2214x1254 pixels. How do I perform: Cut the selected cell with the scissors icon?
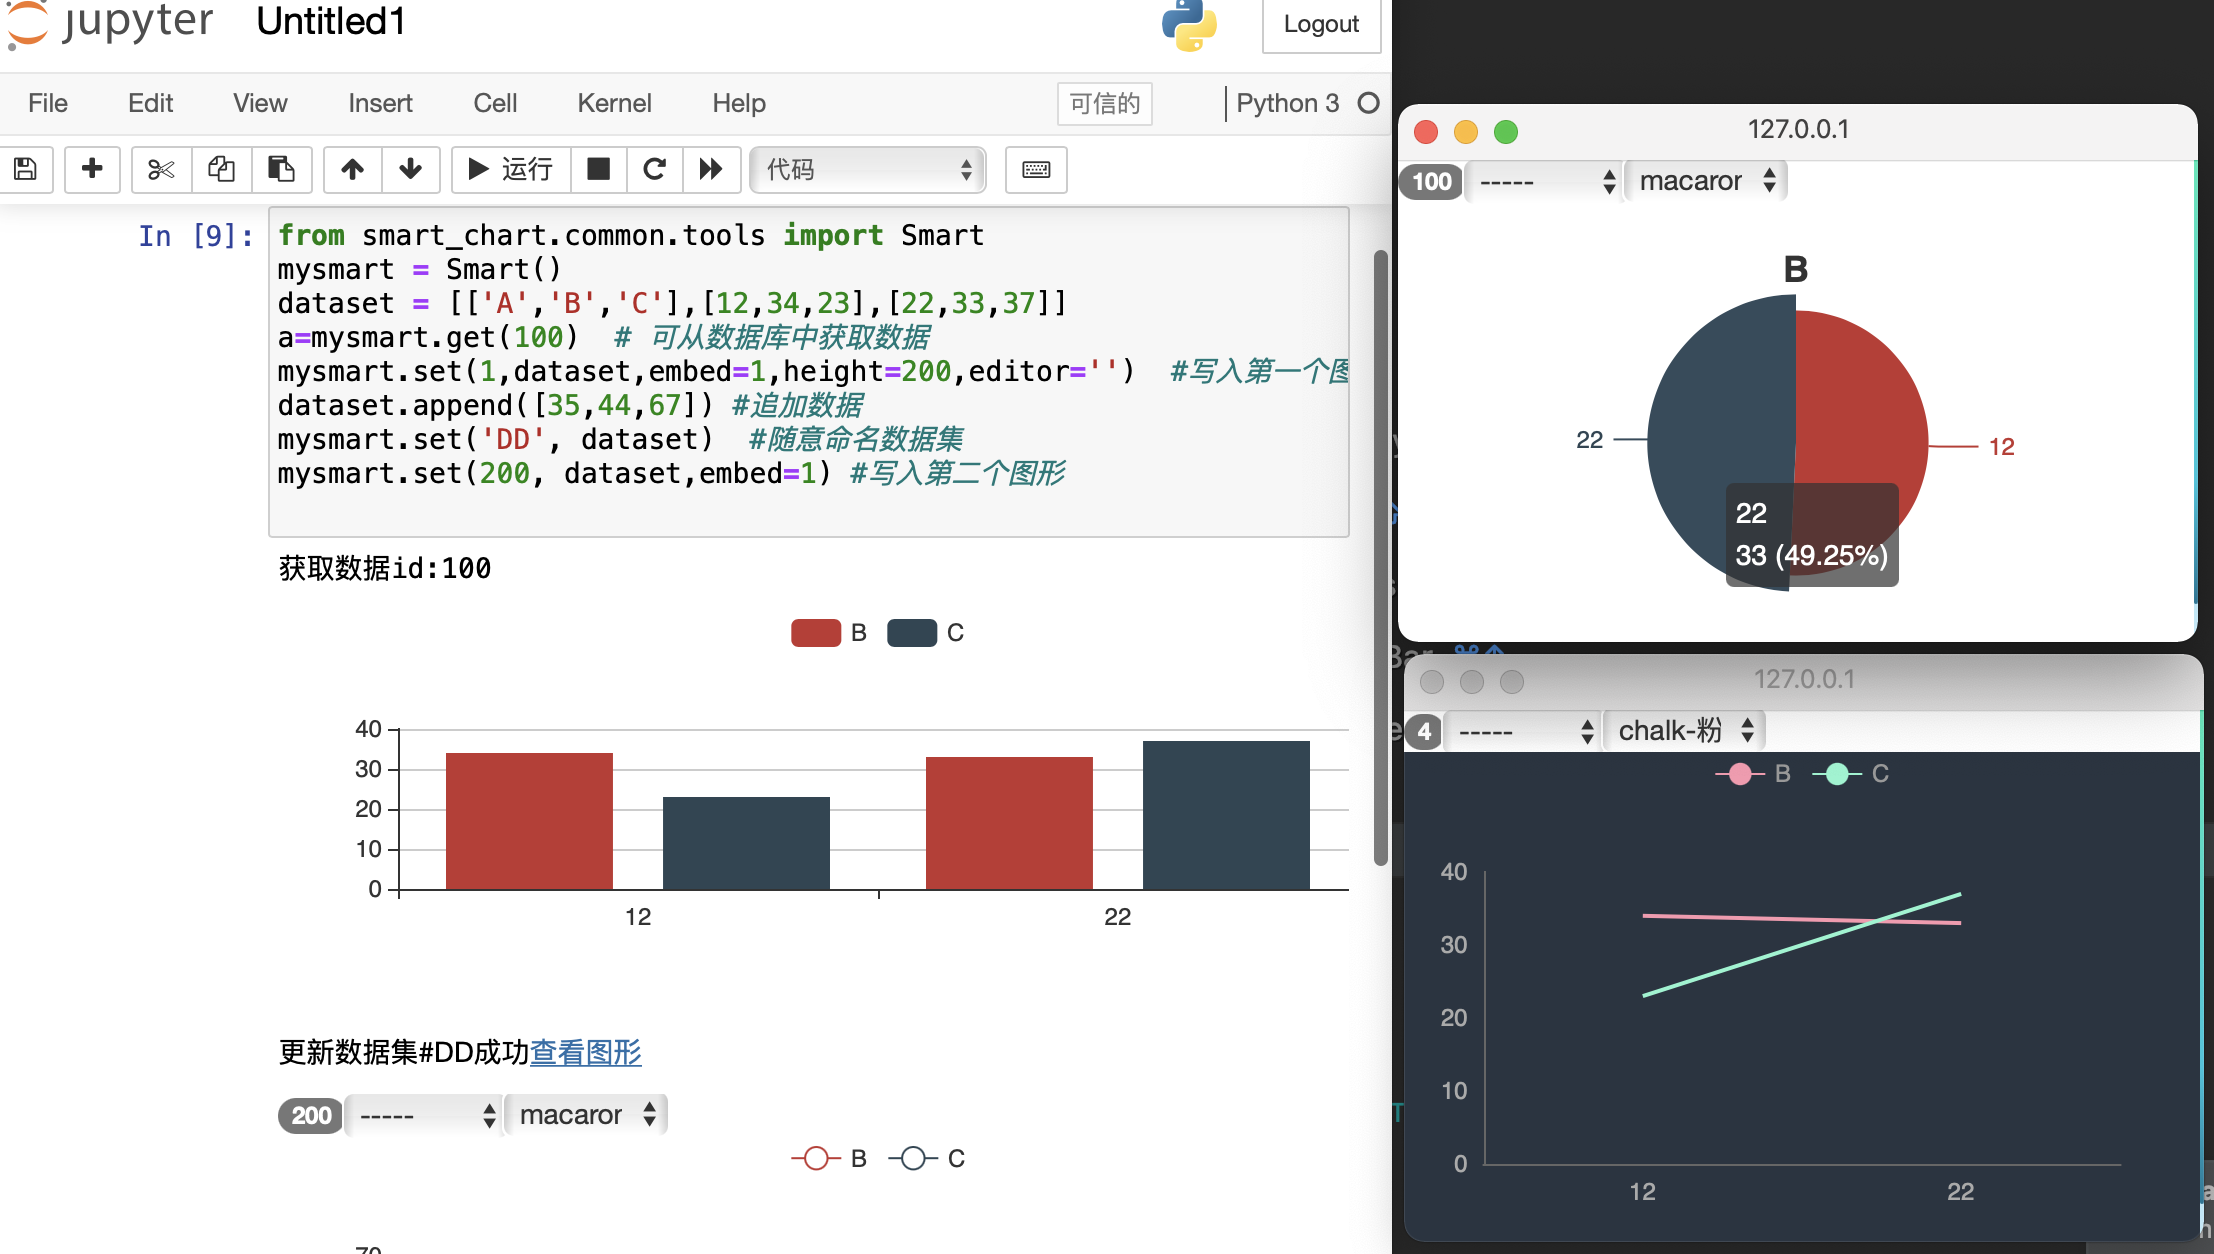(x=161, y=169)
